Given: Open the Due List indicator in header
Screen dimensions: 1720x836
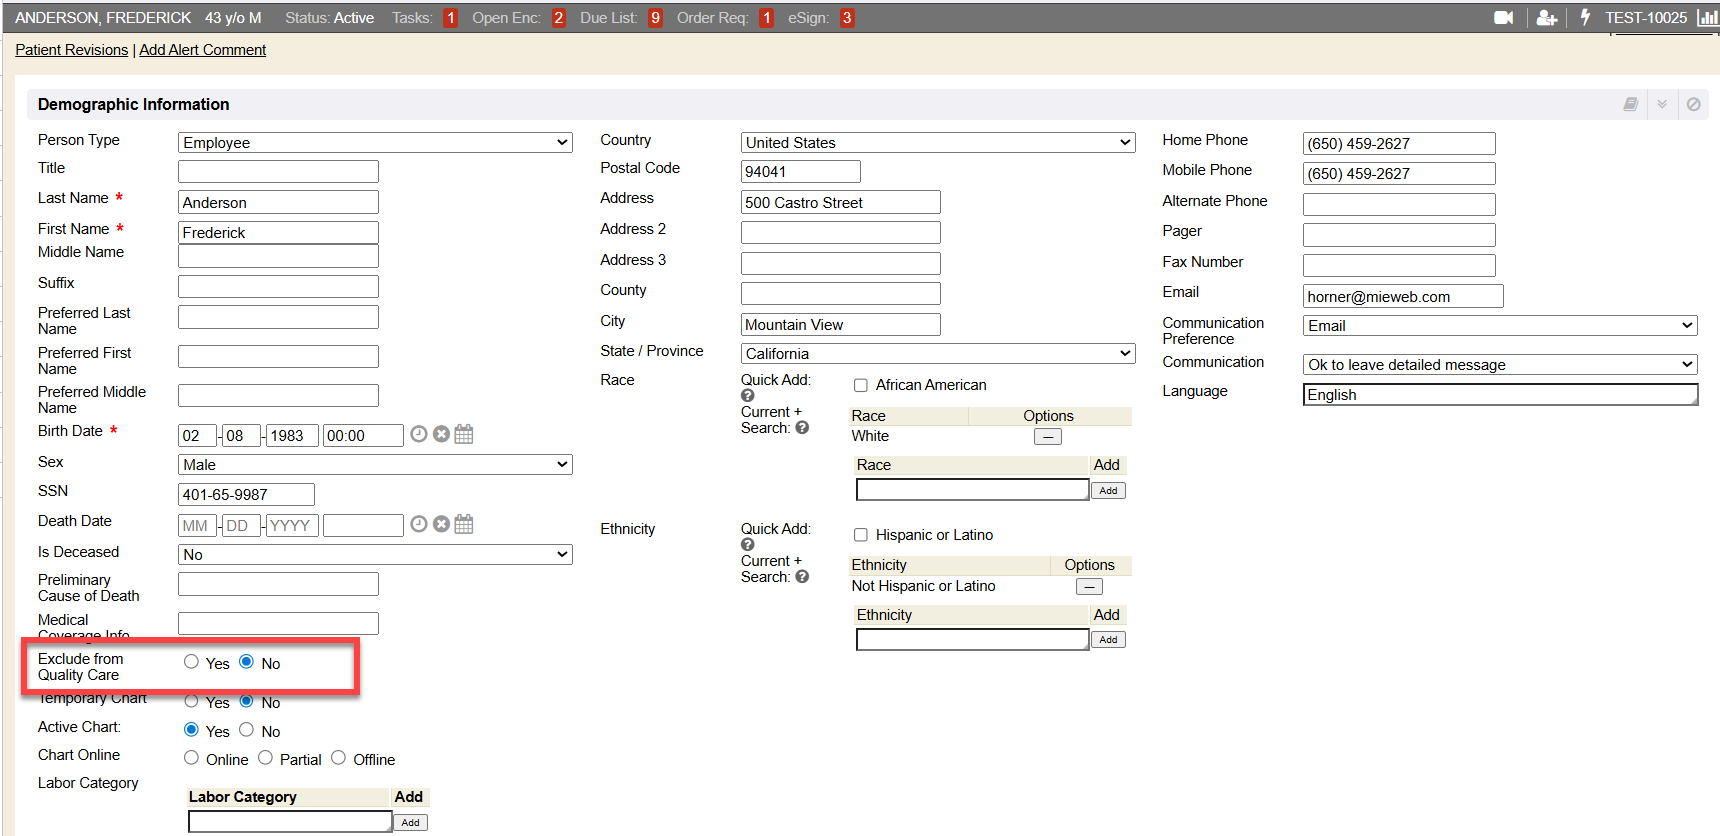Looking at the screenshot, I should [655, 18].
